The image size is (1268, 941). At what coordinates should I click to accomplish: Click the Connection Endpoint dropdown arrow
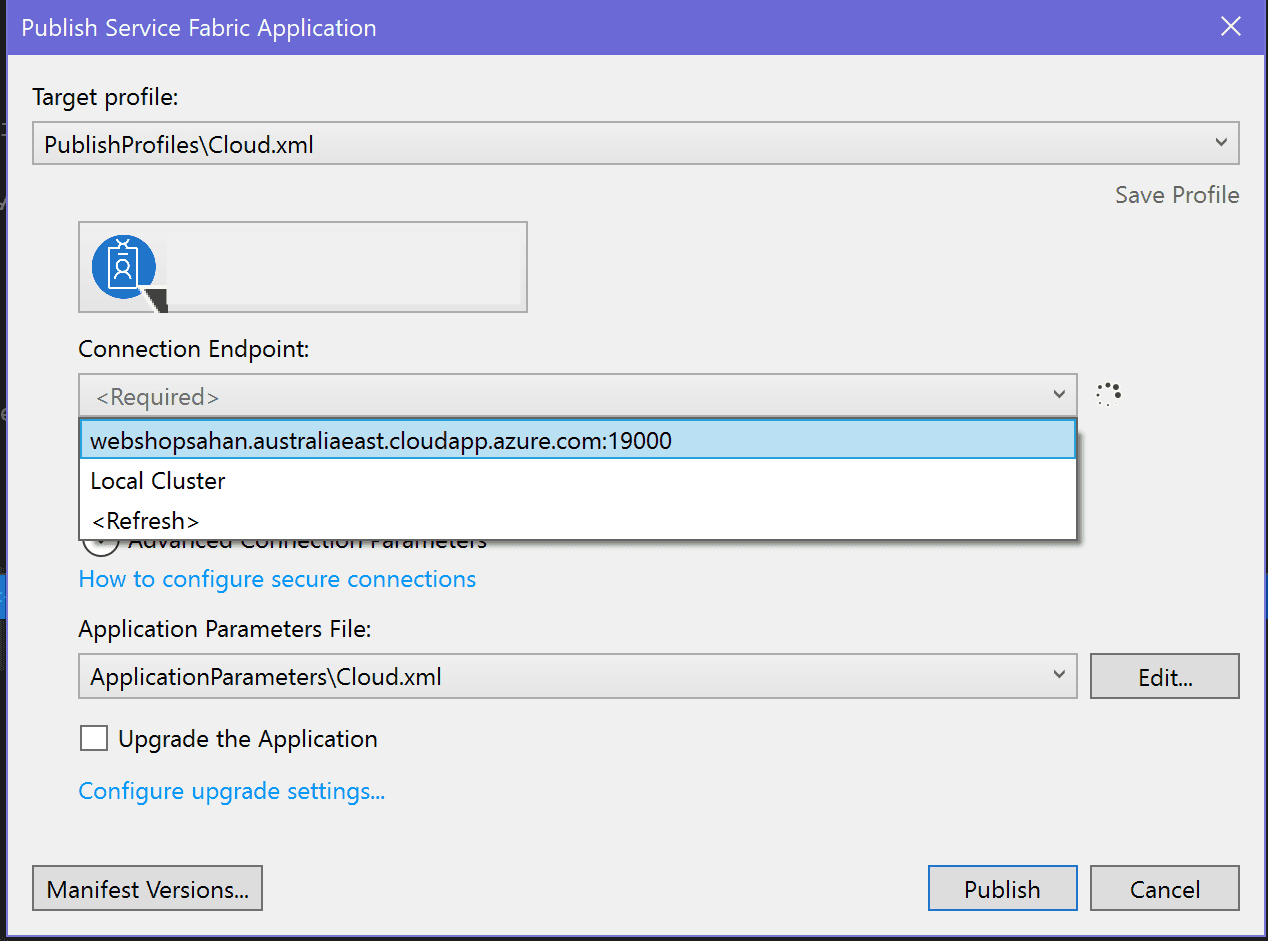click(x=1059, y=396)
